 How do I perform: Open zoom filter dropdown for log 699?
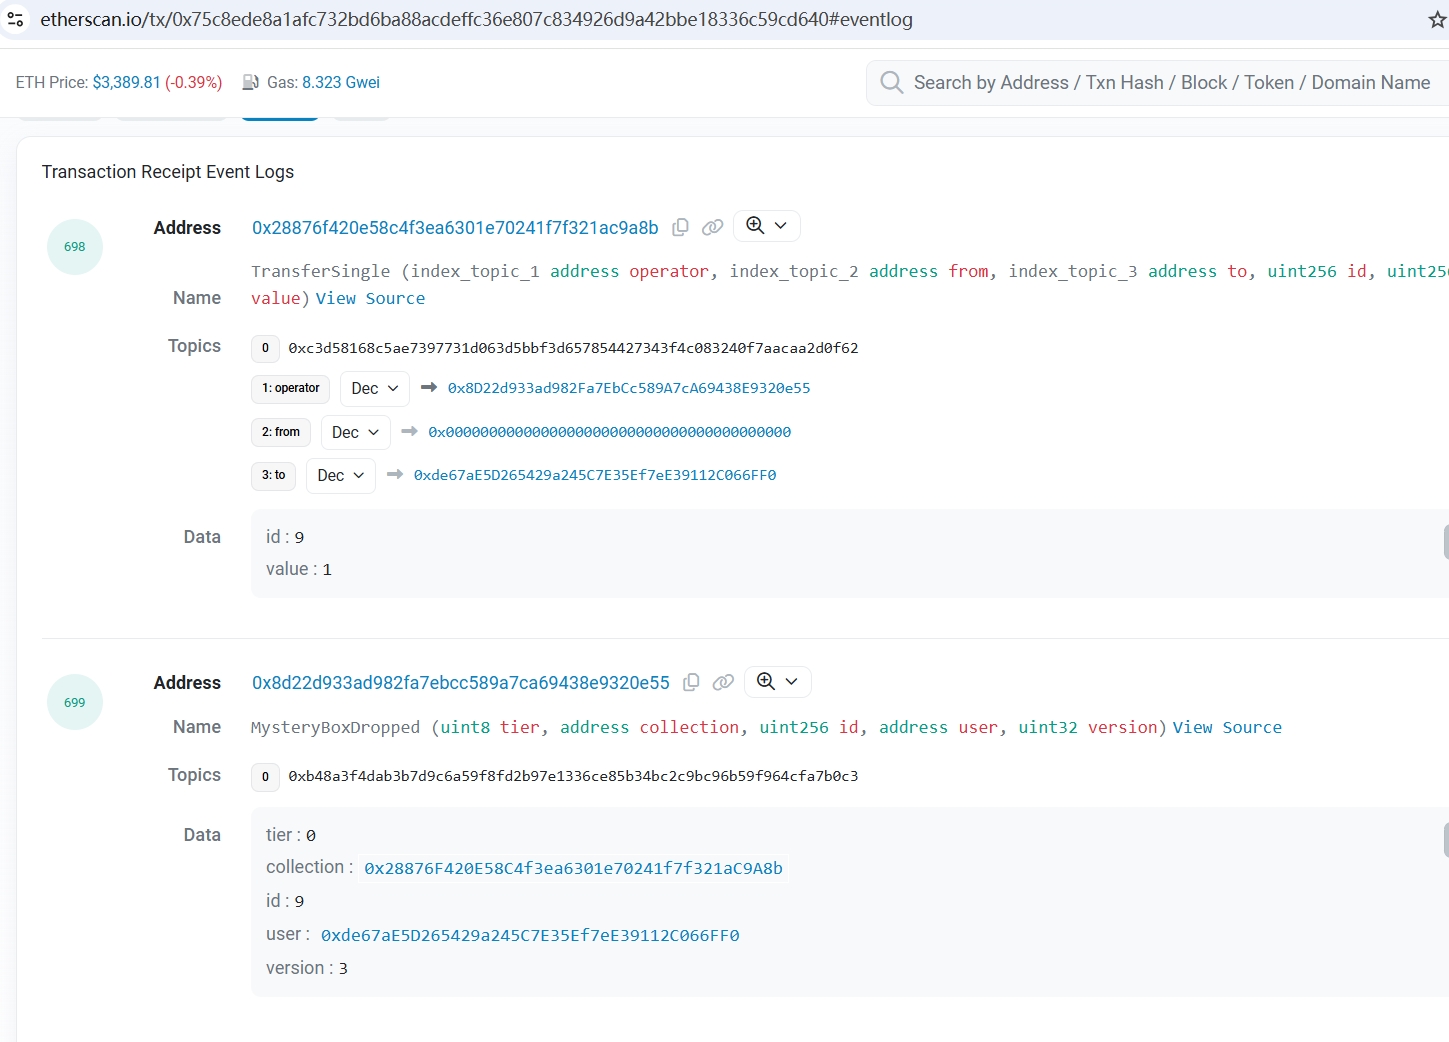tap(778, 681)
